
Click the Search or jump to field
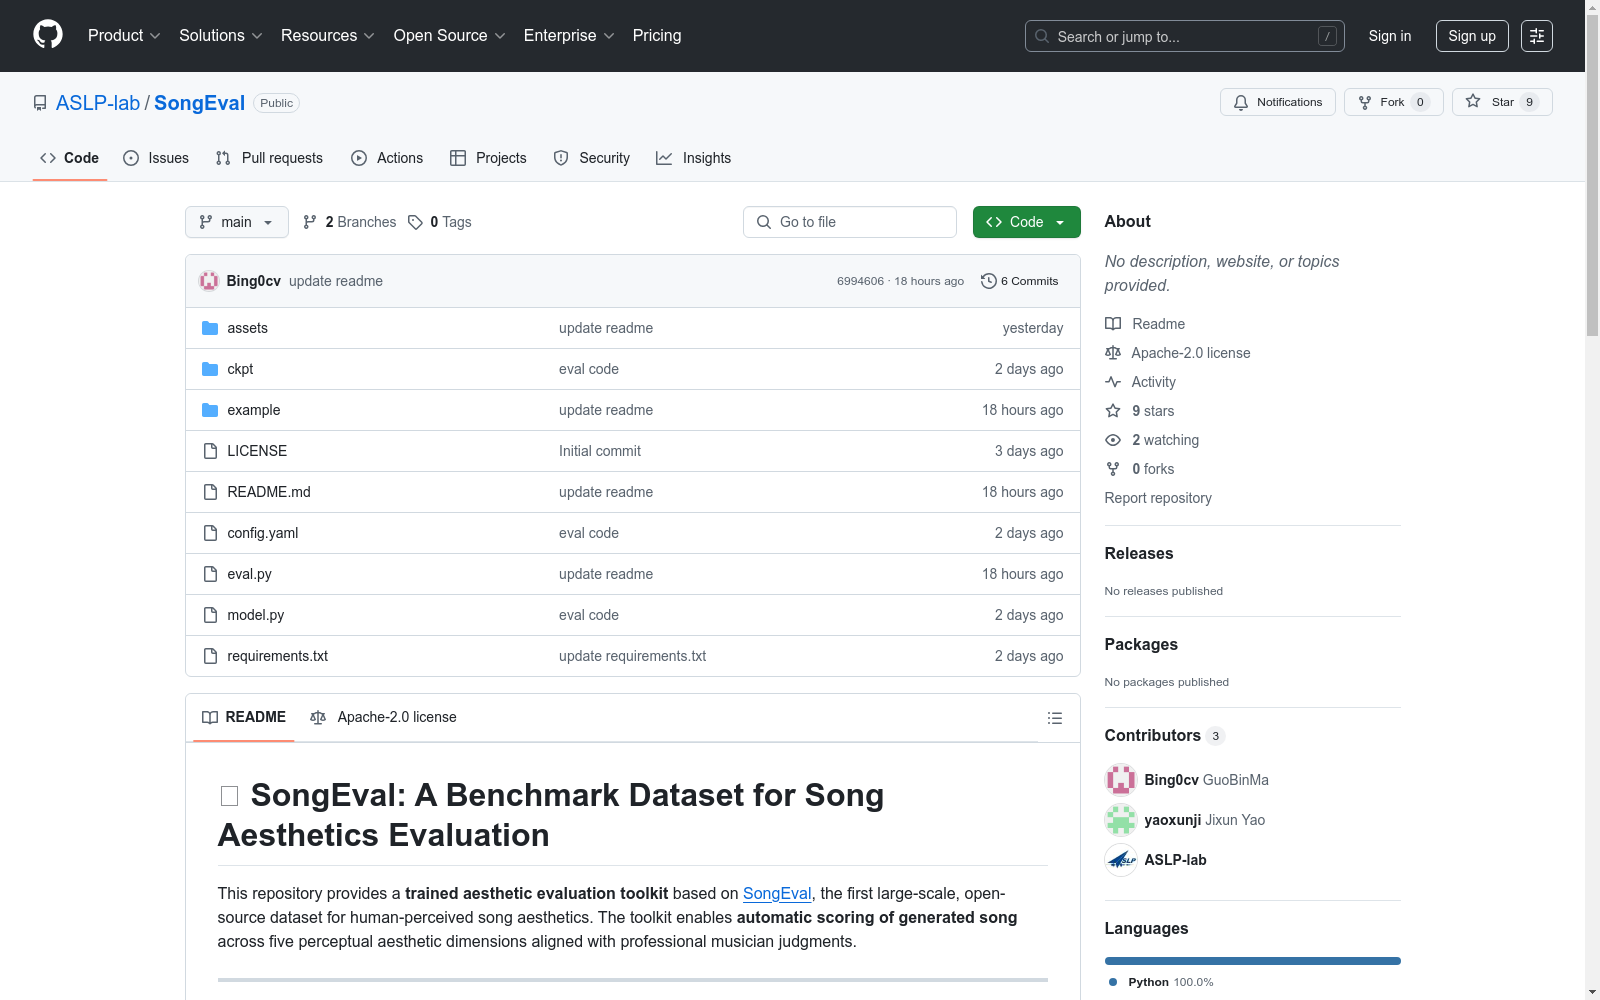tap(1185, 36)
